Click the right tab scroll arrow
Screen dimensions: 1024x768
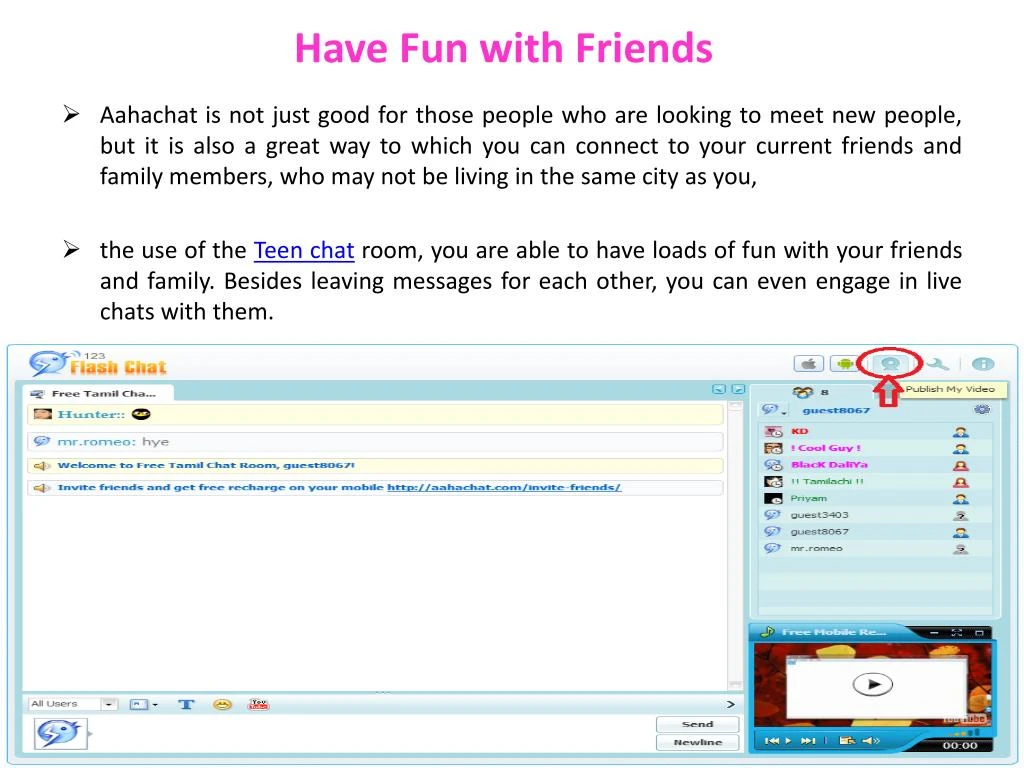738,389
